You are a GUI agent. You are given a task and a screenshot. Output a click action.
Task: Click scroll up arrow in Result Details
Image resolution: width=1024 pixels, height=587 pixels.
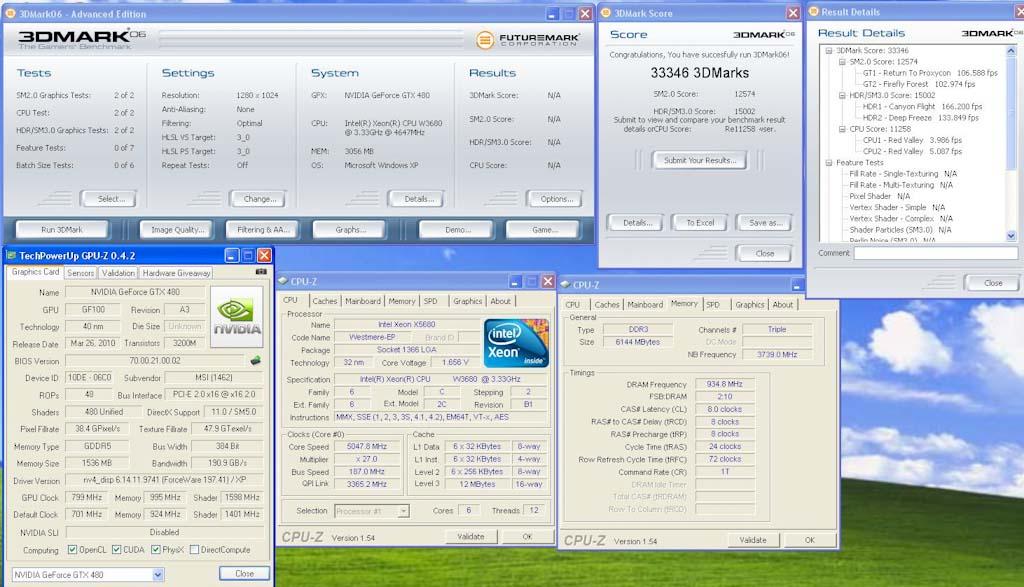(1011, 50)
